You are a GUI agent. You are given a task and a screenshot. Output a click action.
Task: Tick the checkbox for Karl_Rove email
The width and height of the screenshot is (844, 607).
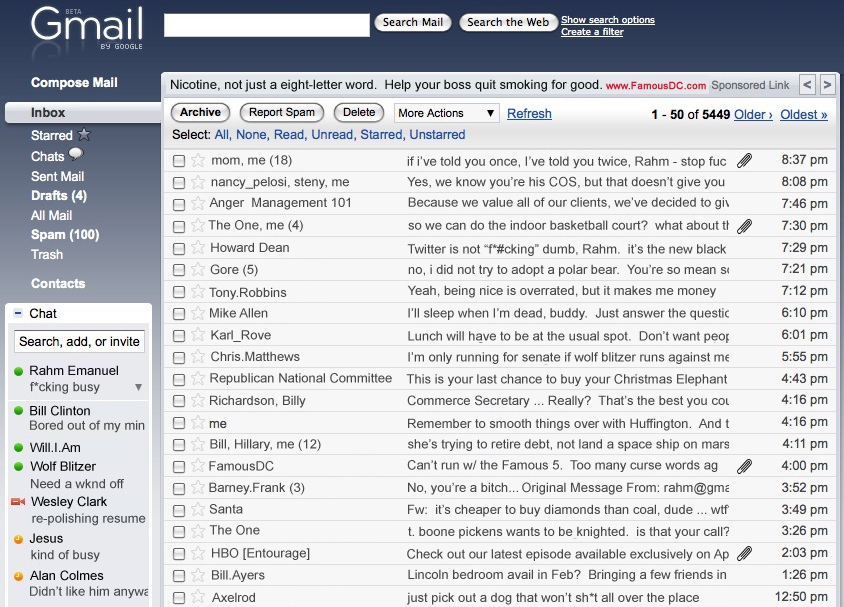[x=179, y=336]
